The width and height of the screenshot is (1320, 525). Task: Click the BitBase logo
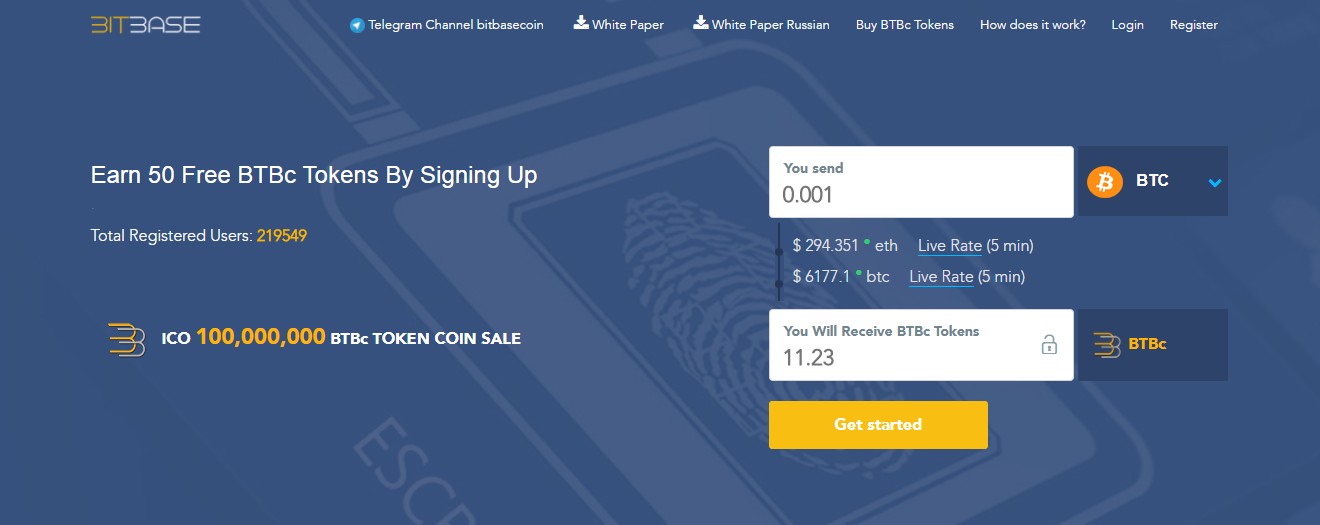point(146,24)
